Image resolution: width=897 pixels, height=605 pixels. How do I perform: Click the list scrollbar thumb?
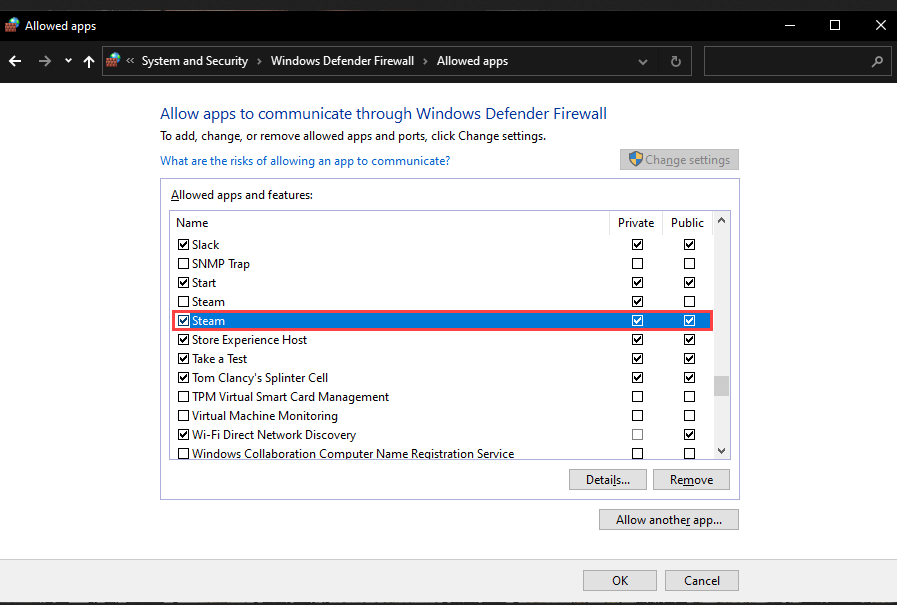coord(721,386)
